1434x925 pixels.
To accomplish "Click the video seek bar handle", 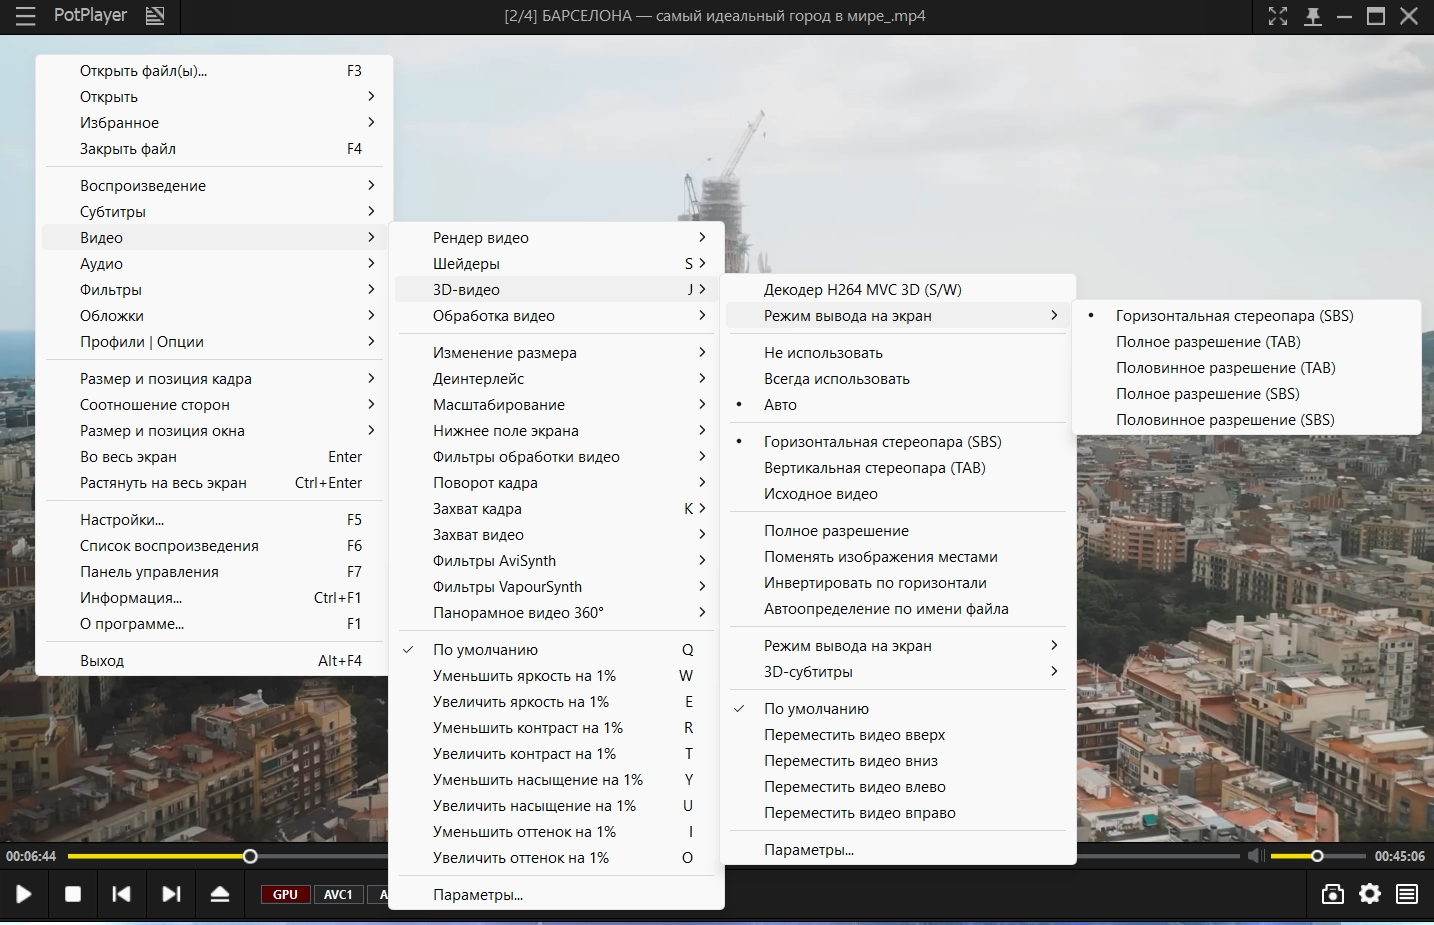I will coord(250,856).
